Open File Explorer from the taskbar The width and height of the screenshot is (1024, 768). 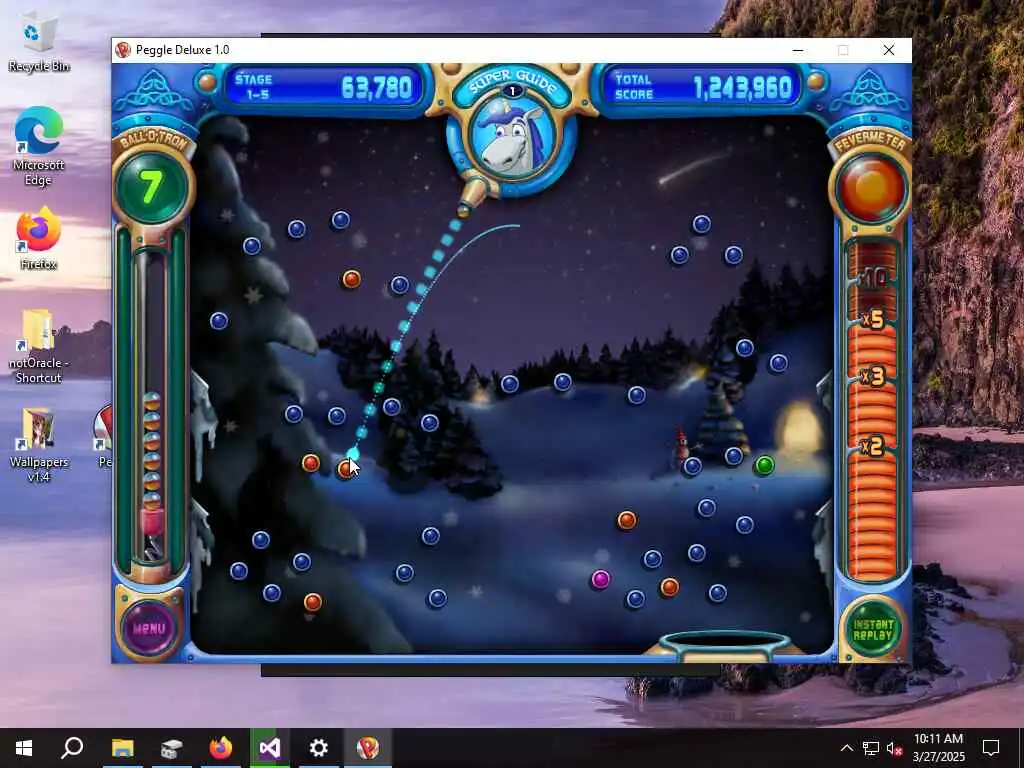point(122,748)
